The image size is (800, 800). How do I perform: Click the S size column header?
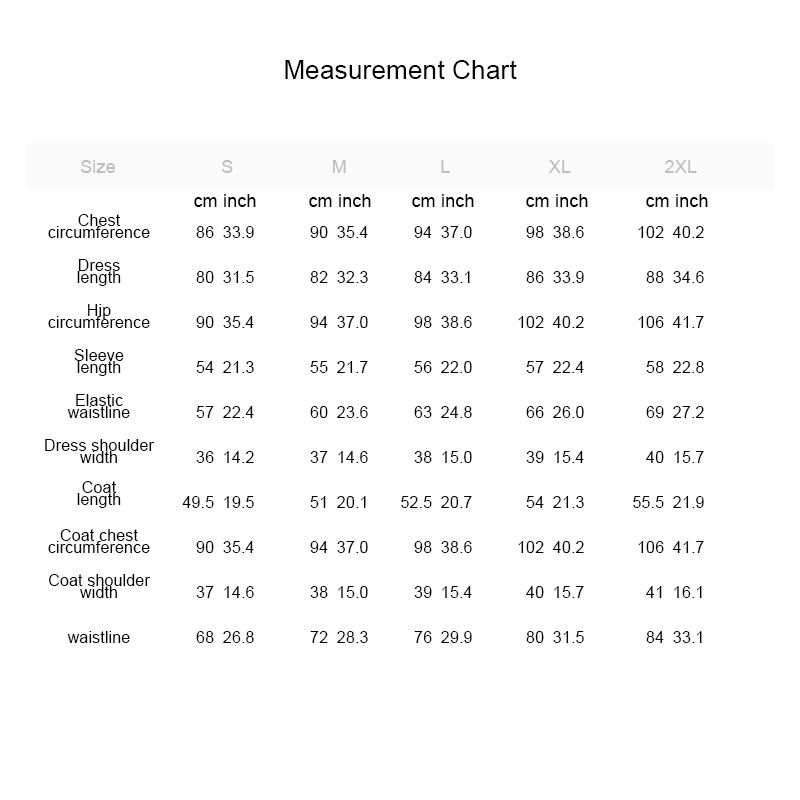[x=227, y=167]
